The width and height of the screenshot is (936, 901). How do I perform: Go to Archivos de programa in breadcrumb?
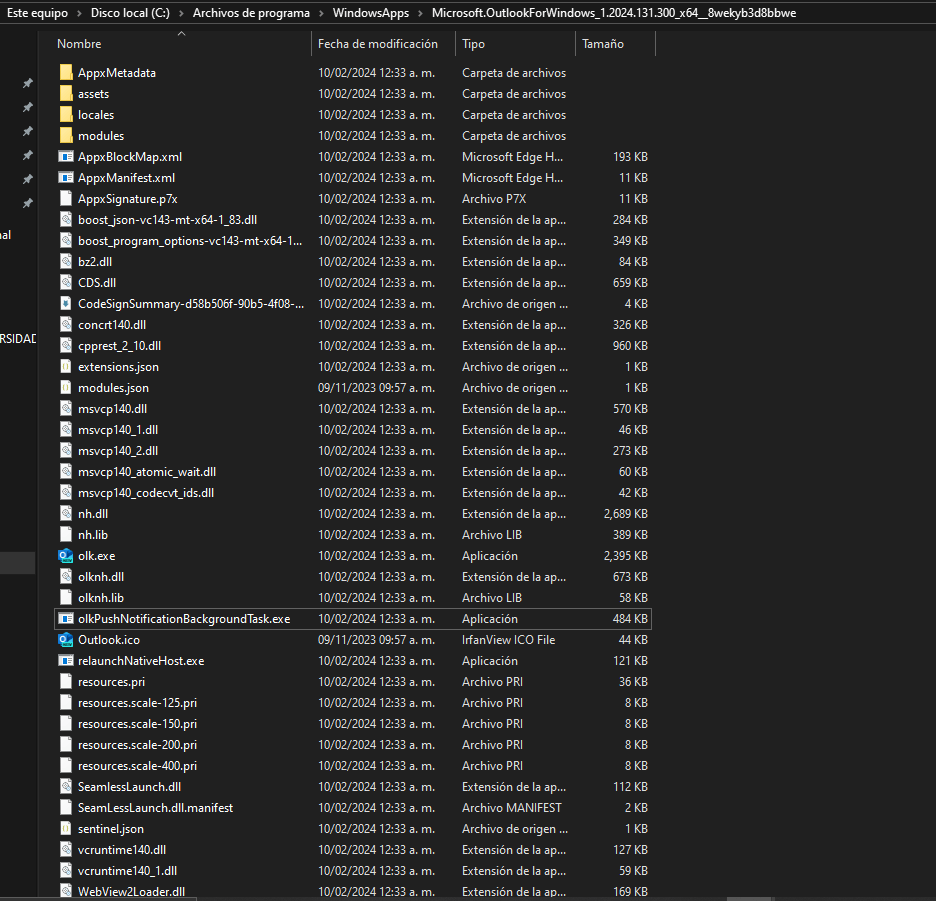pos(251,13)
